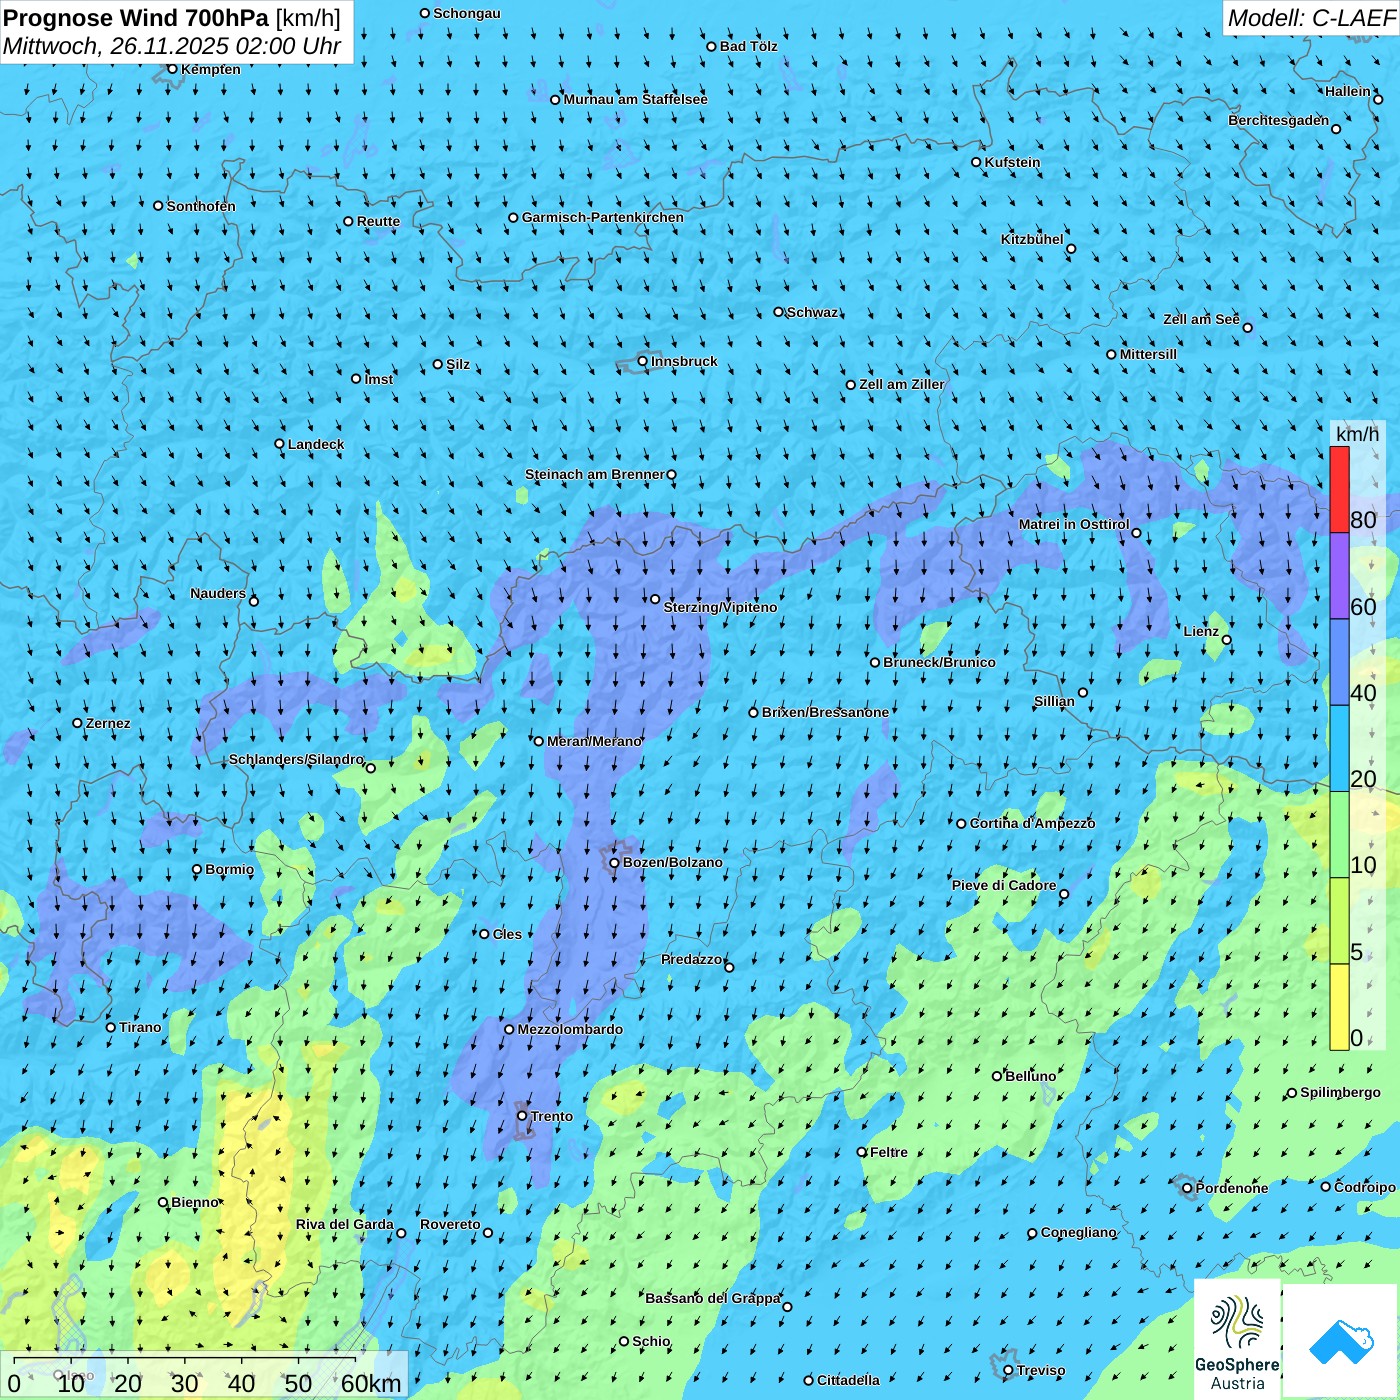Click the 'Mittersill' label
The image size is (1400, 1400).
coord(1149,354)
